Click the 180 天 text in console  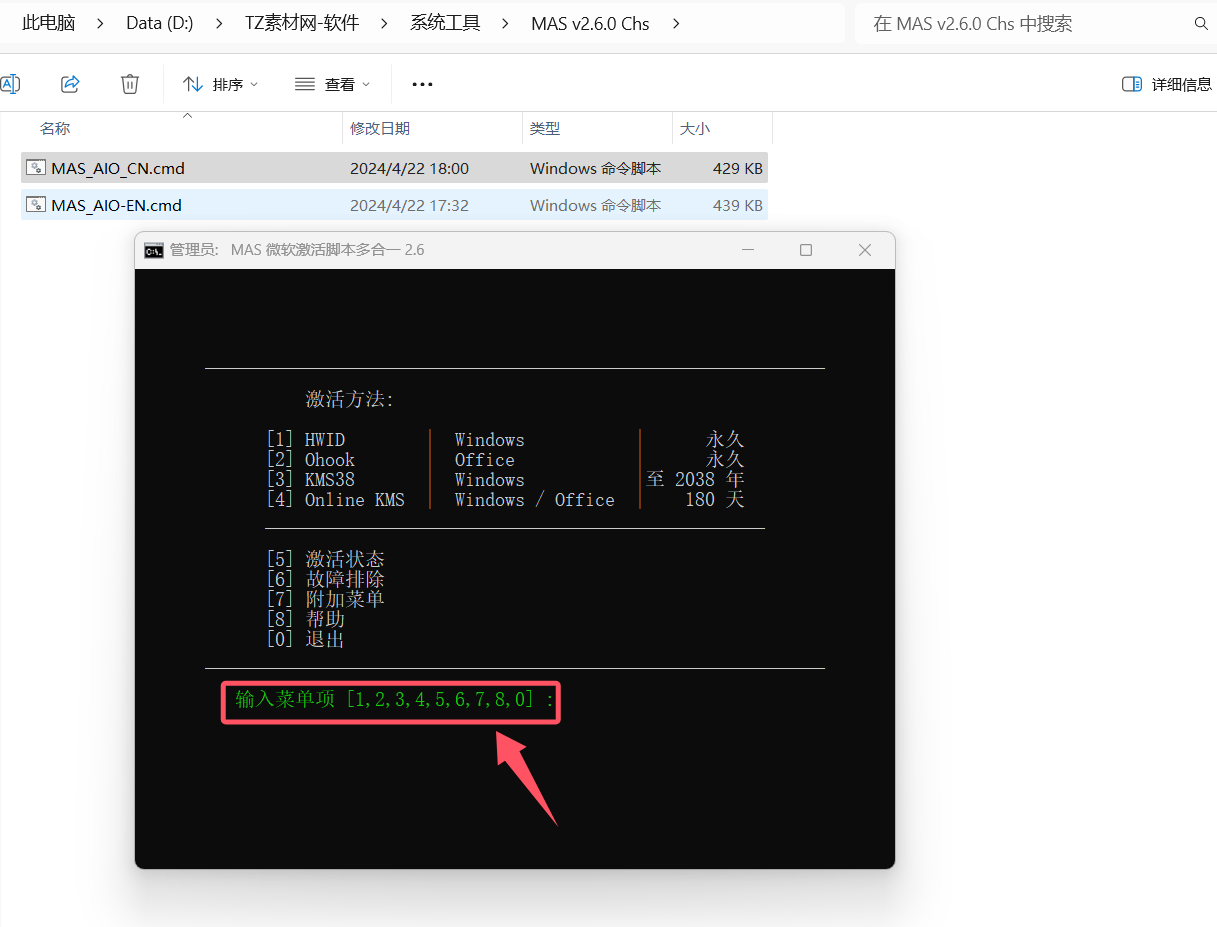click(715, 500)
